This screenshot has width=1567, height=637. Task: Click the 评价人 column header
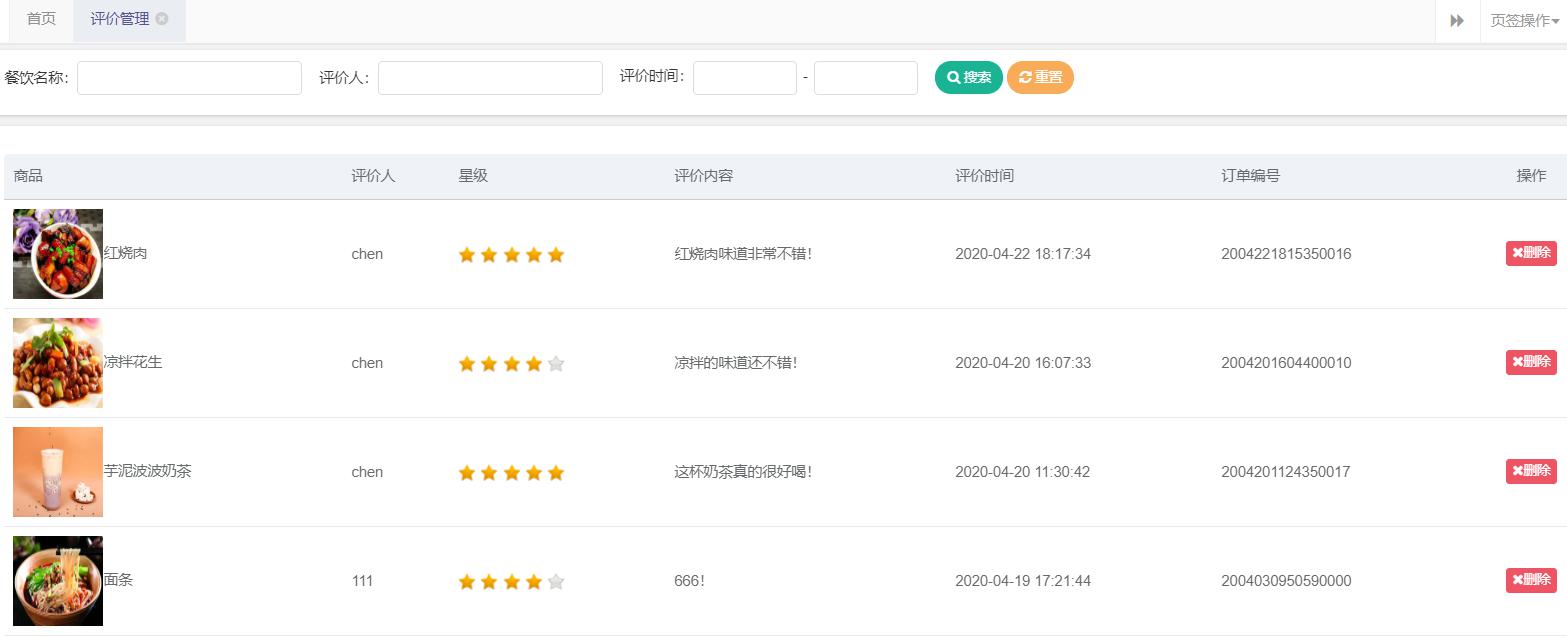373,176
